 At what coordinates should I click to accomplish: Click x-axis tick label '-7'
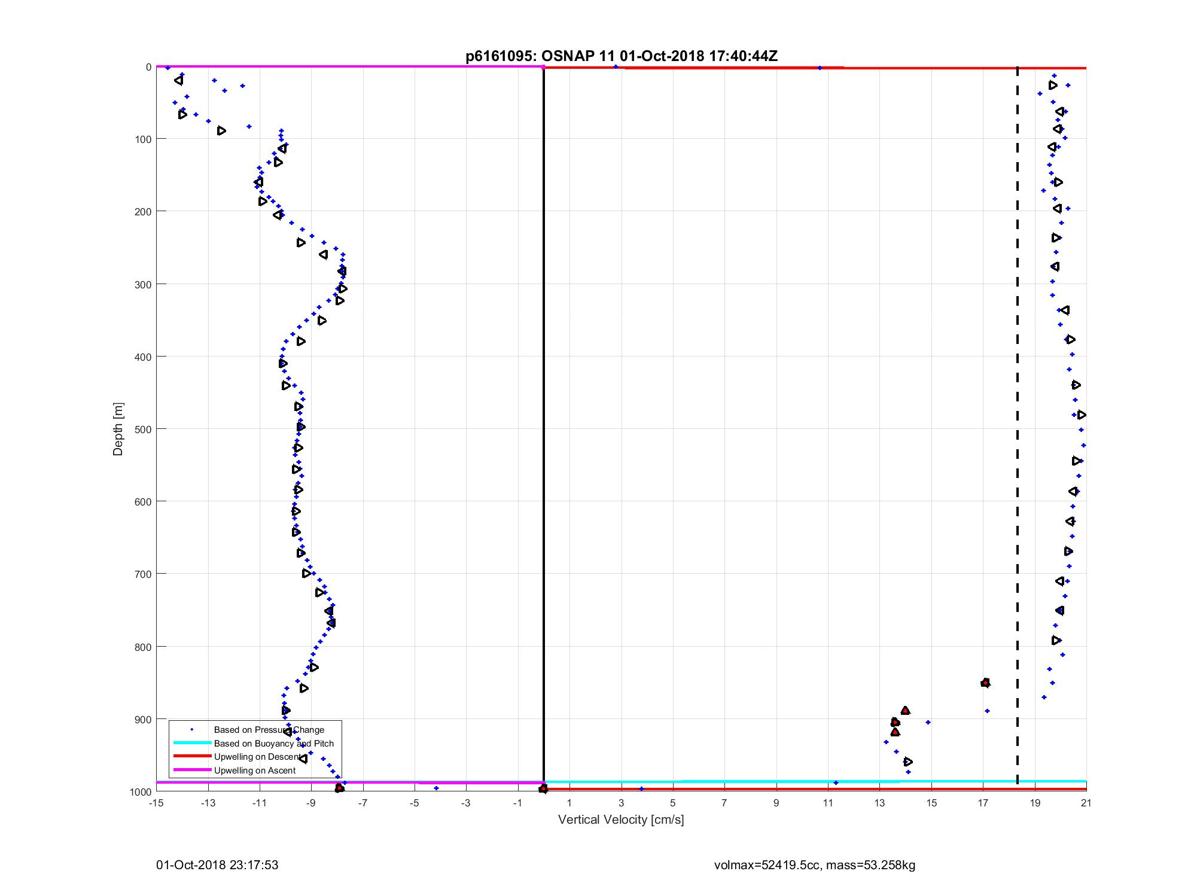[363, 802]
